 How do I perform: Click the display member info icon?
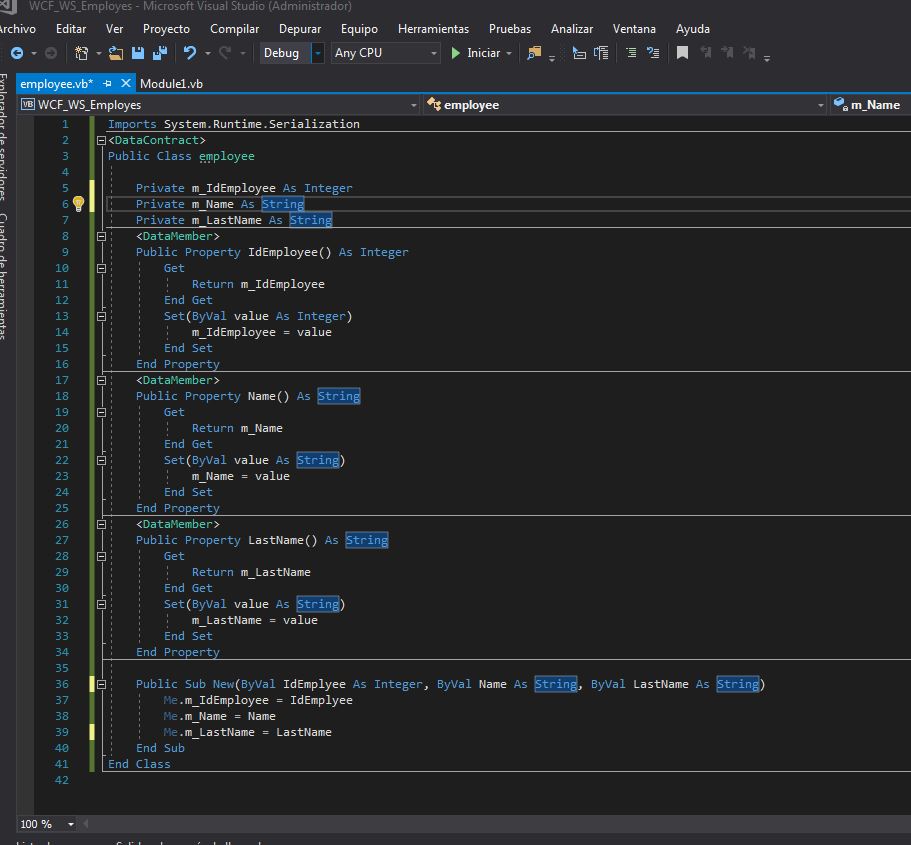(x=579, y=53)
